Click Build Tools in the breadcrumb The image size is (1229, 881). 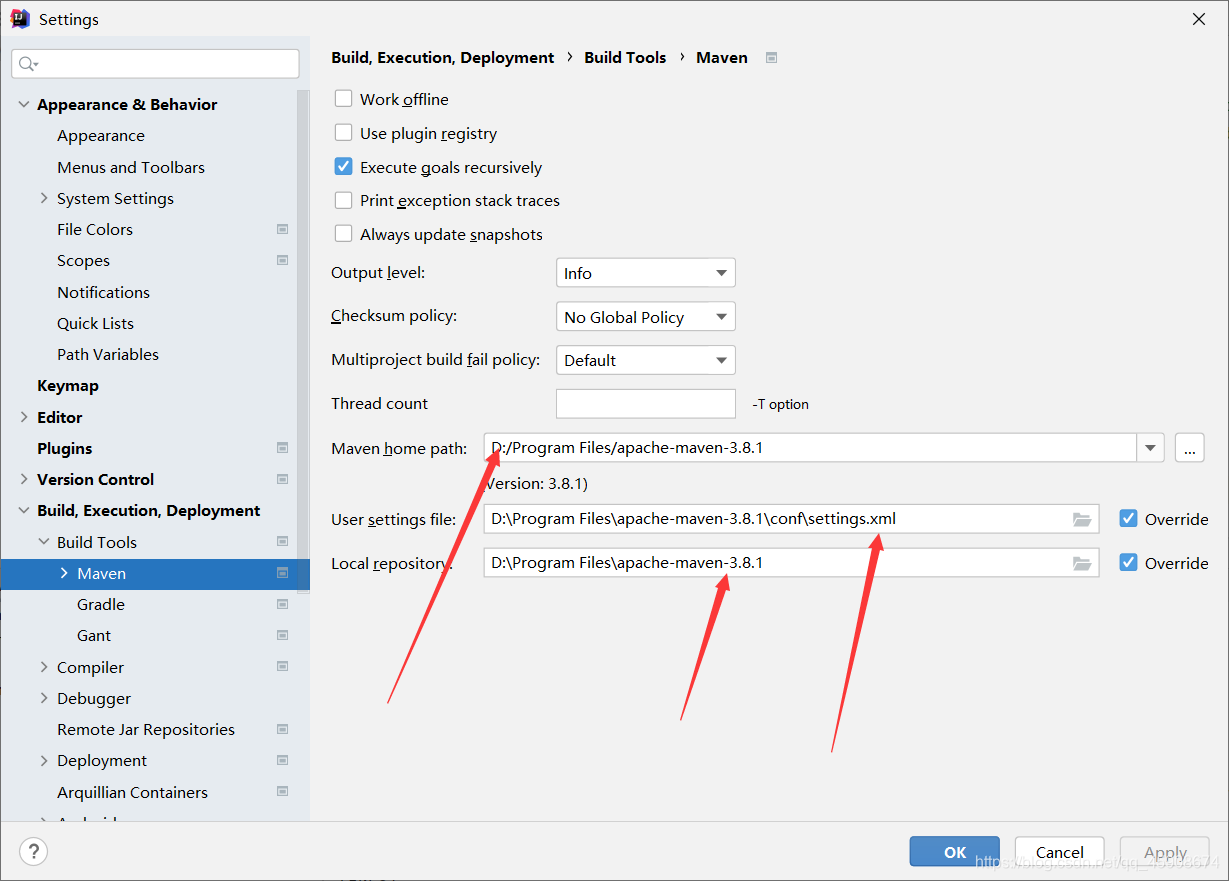coord(625,57)
